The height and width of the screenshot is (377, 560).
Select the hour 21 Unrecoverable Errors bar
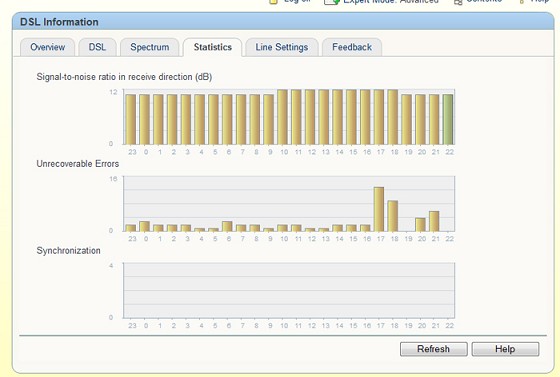coord(434,221)
